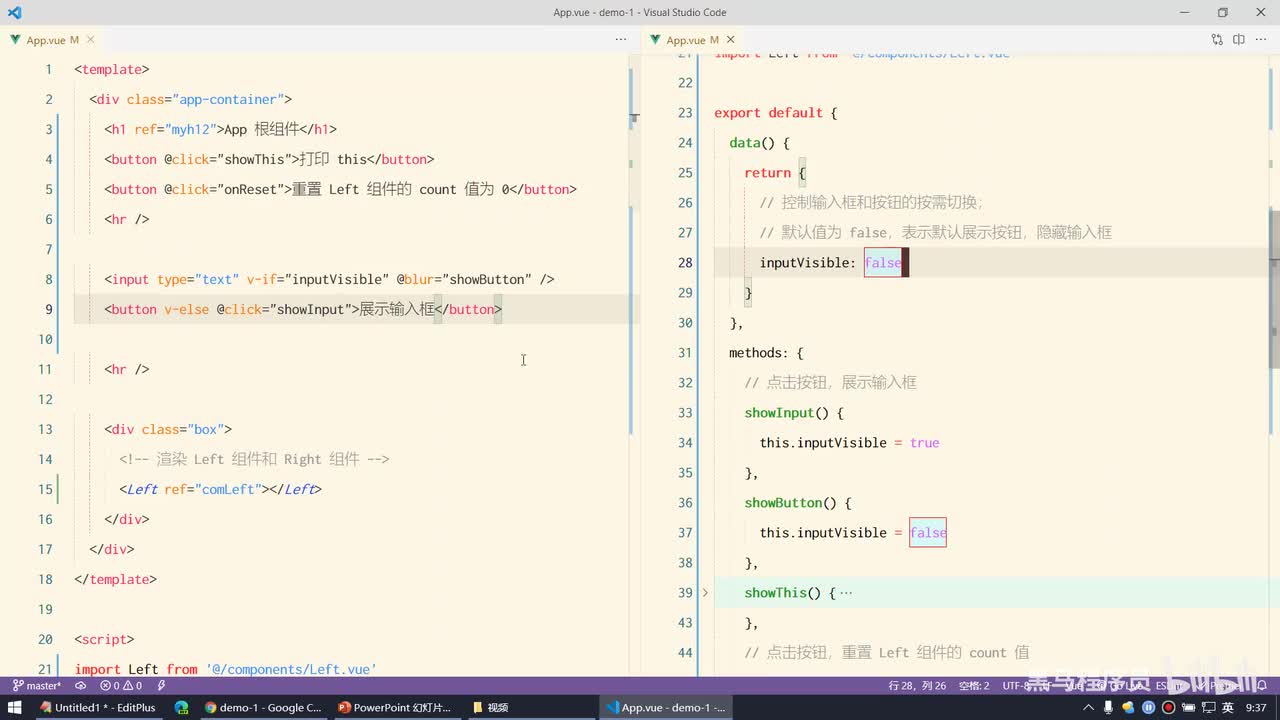Click battery tray icon
Viewport: 1280px width, 720px height.
[1187, 707]
